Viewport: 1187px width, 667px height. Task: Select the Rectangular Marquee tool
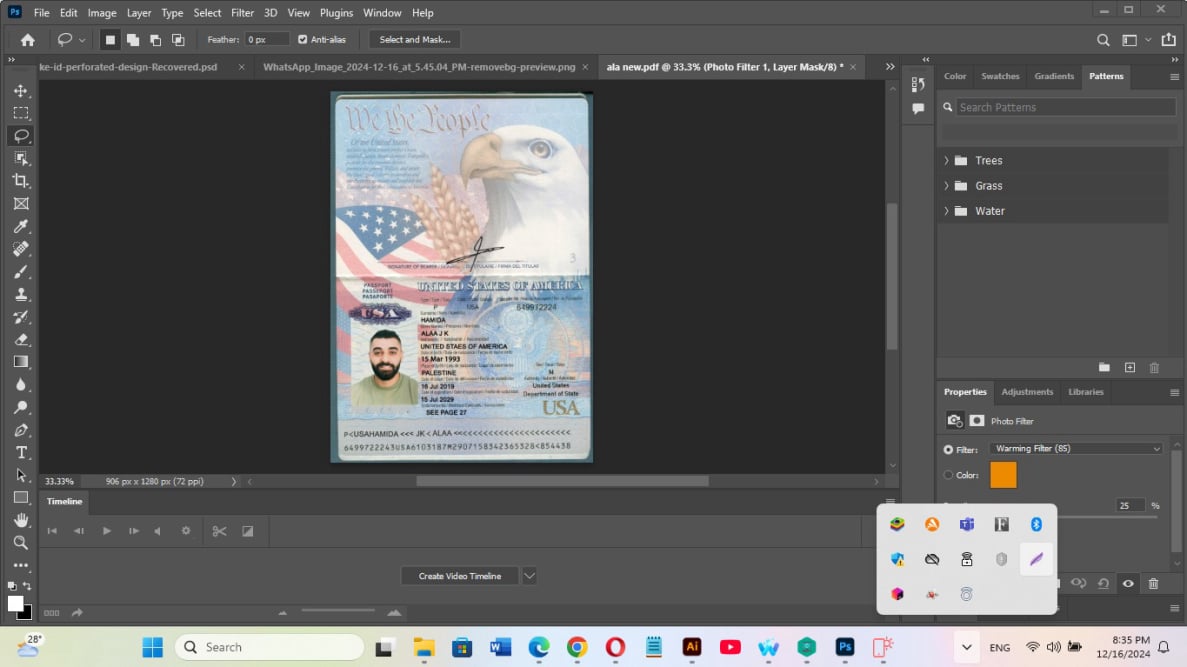21,114
